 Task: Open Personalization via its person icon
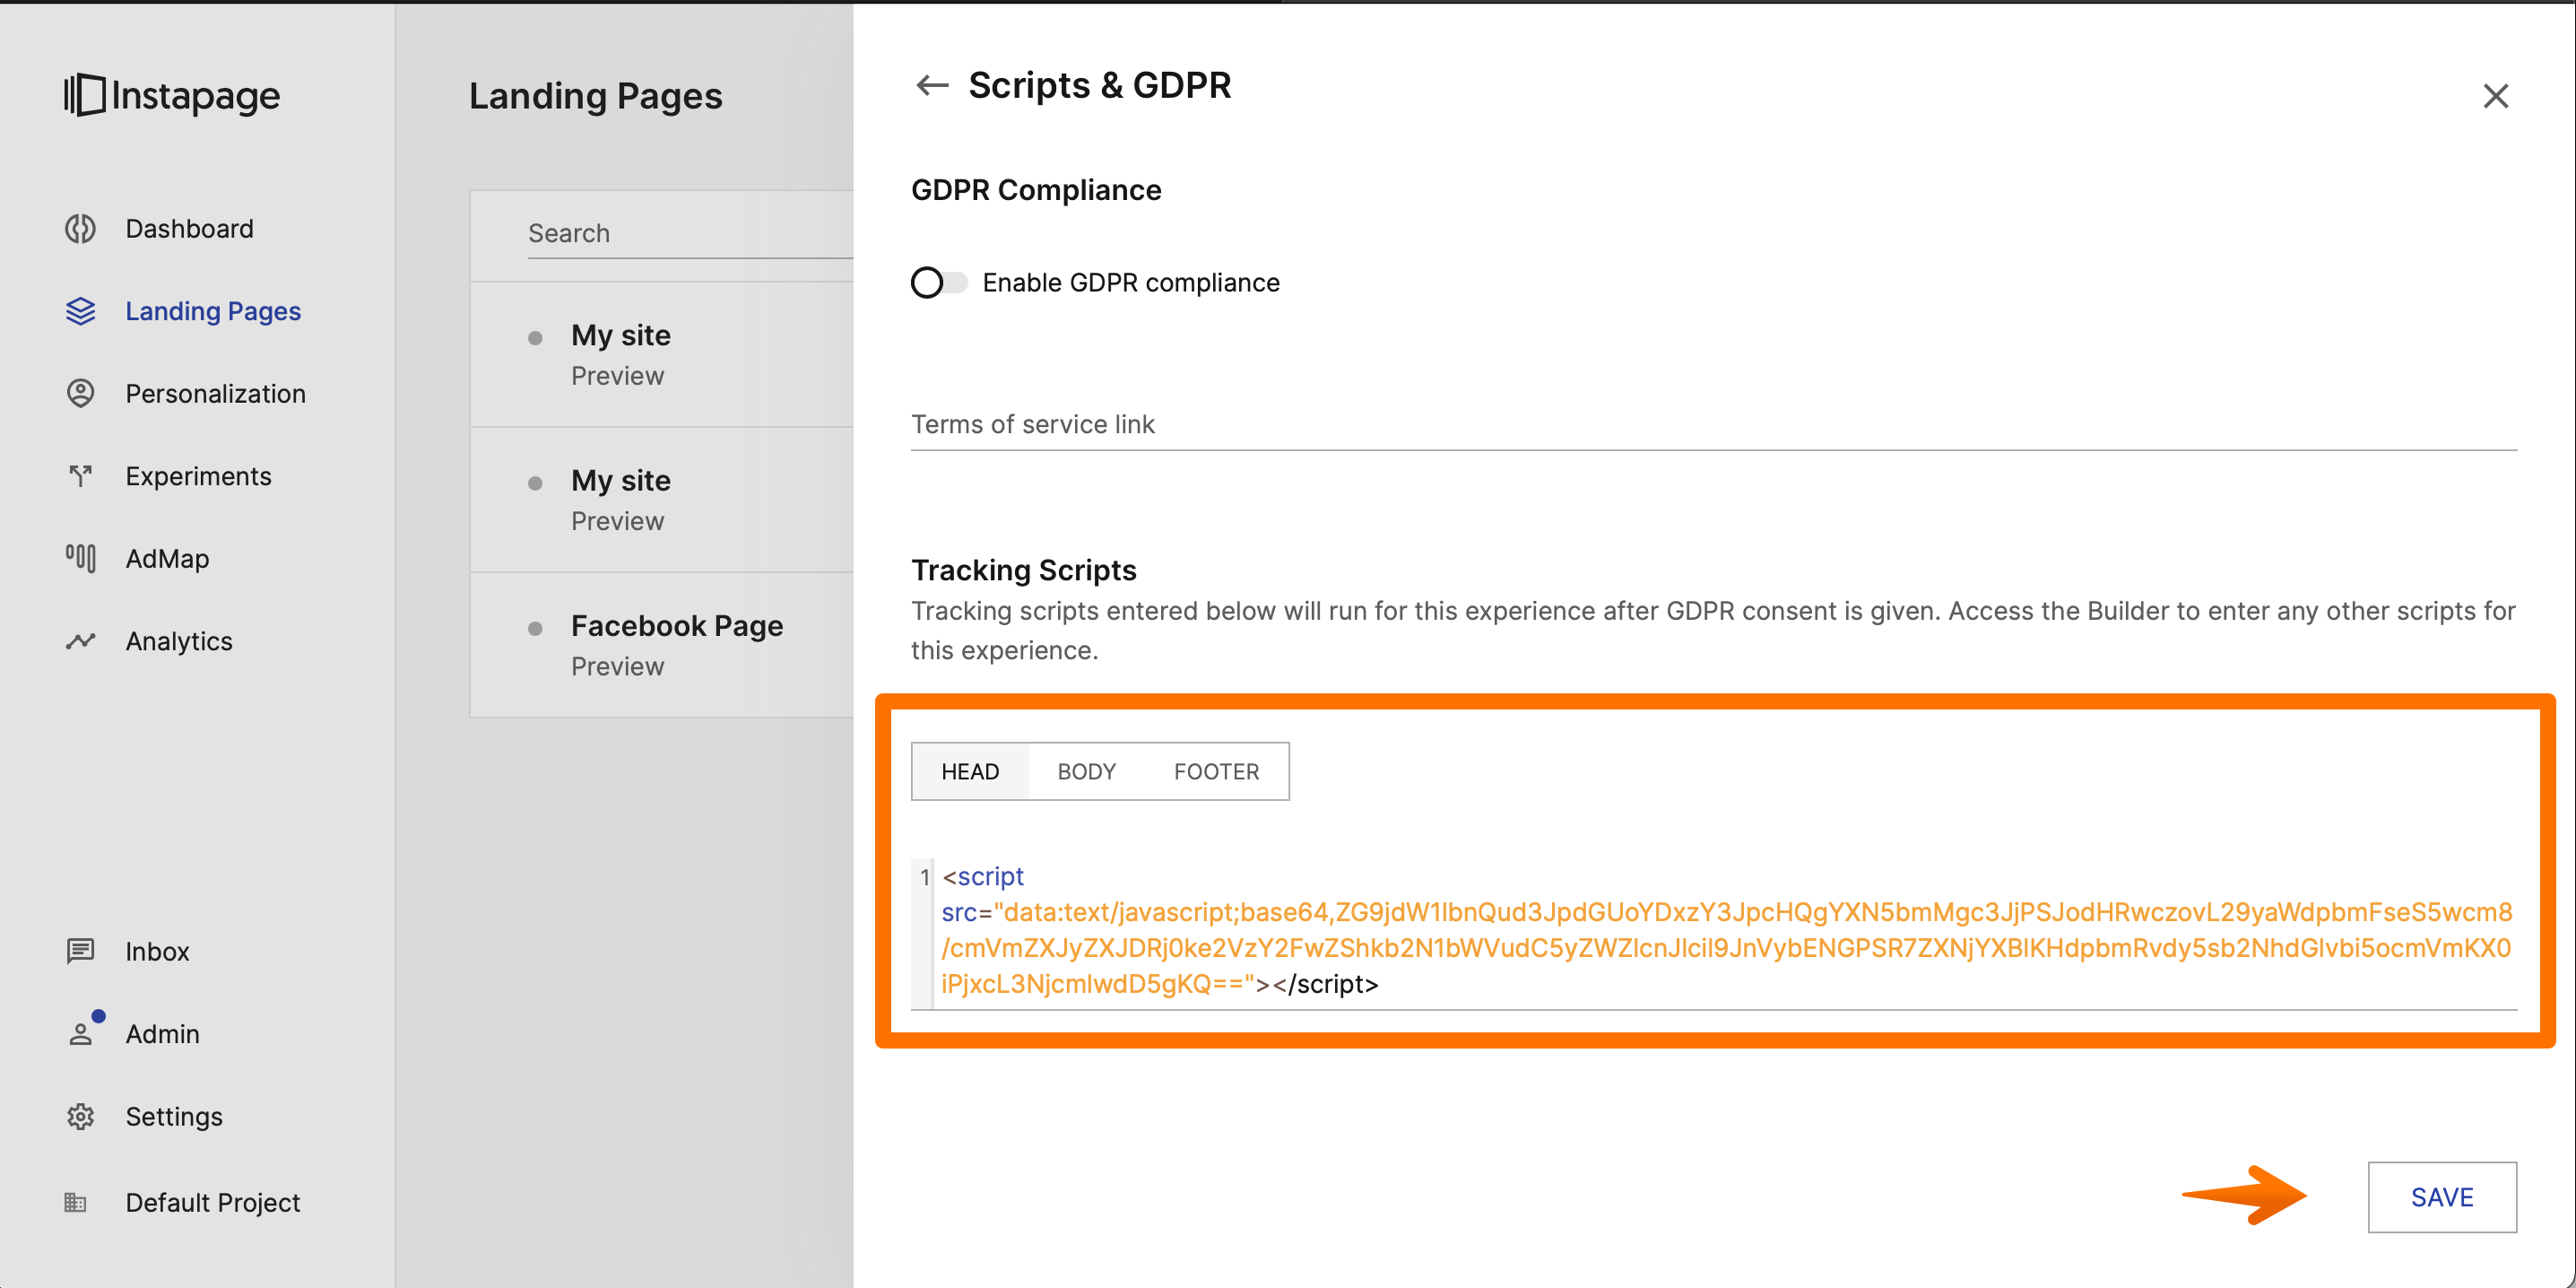(80, 394)
